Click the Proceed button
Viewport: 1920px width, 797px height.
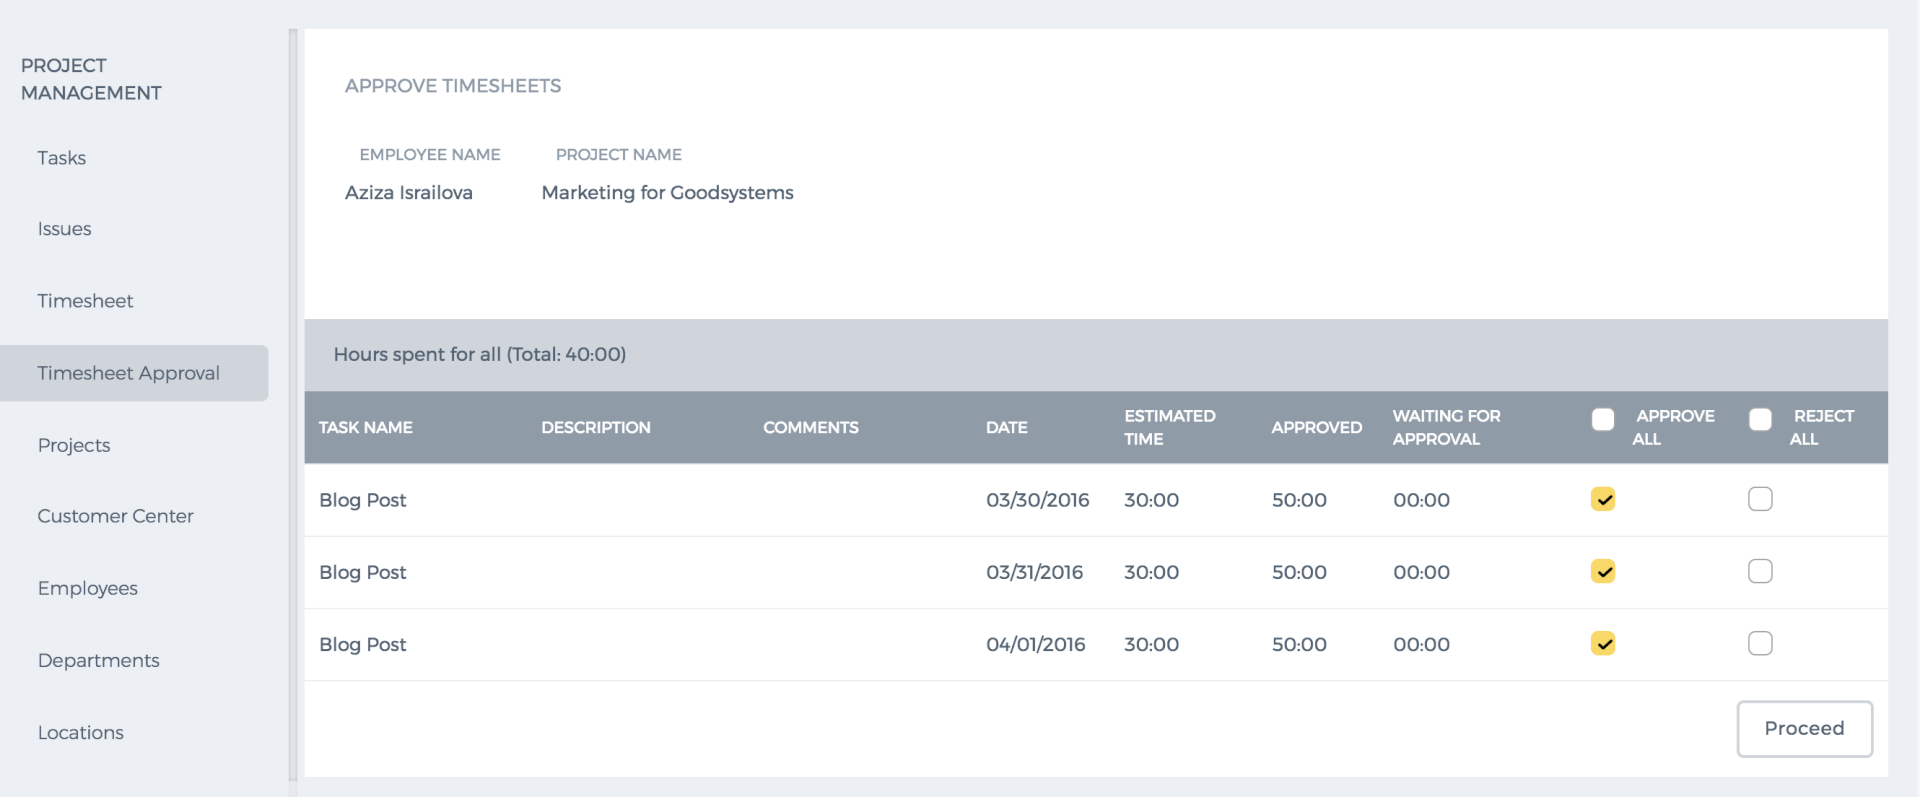[x=1804, y=729]
